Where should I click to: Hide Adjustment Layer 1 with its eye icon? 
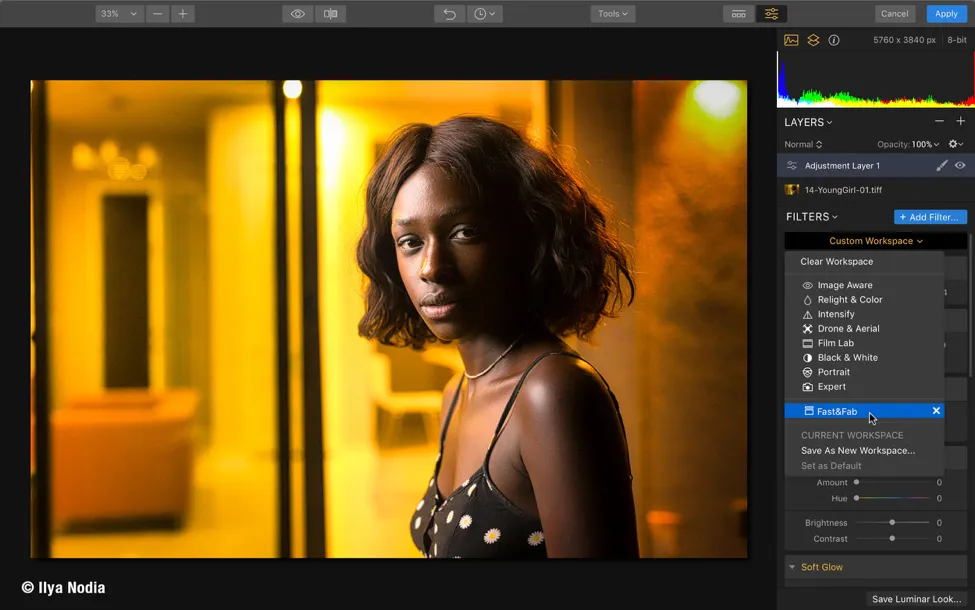960,166
